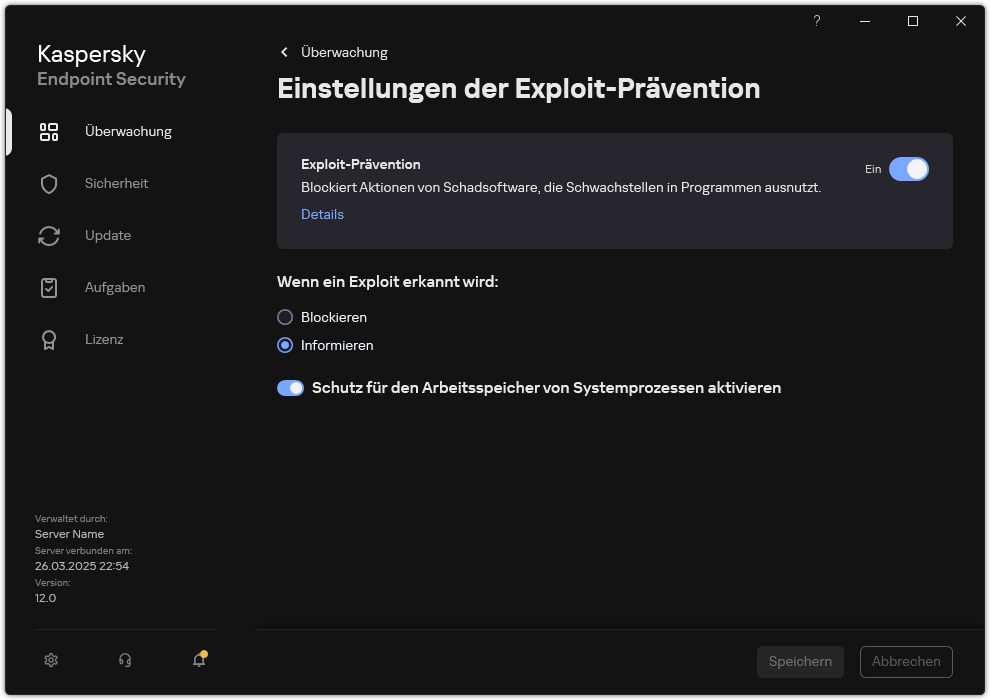Click the Überwachung sidebar menu entry
Image resolution: width=990 pixels, height=700 pixels.
click(x=129, y=131)
